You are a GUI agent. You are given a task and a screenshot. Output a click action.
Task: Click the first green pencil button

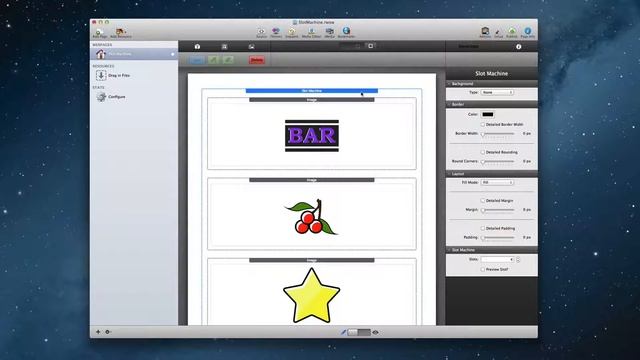point(213,60)
